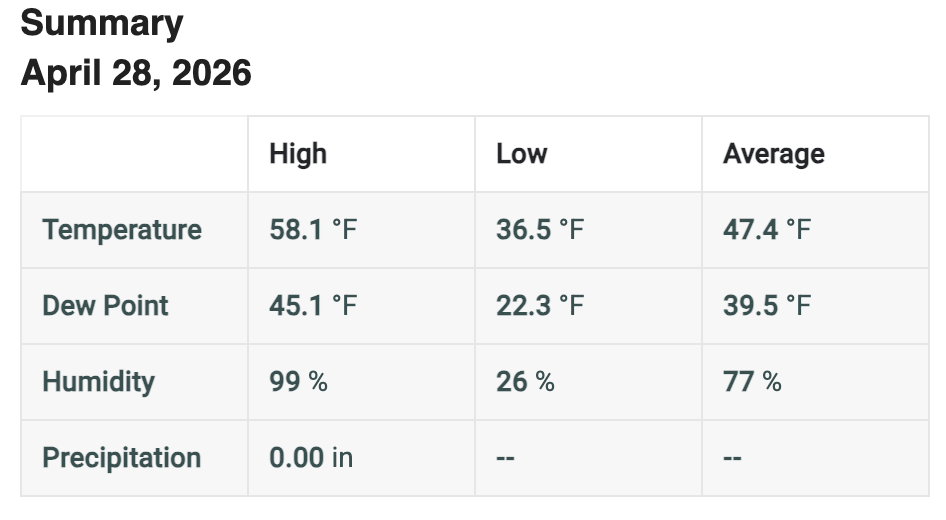The image size is (946, 520).
Task: Select the 36.5 °F low temperature cell
Action: (x=540, y=230)
